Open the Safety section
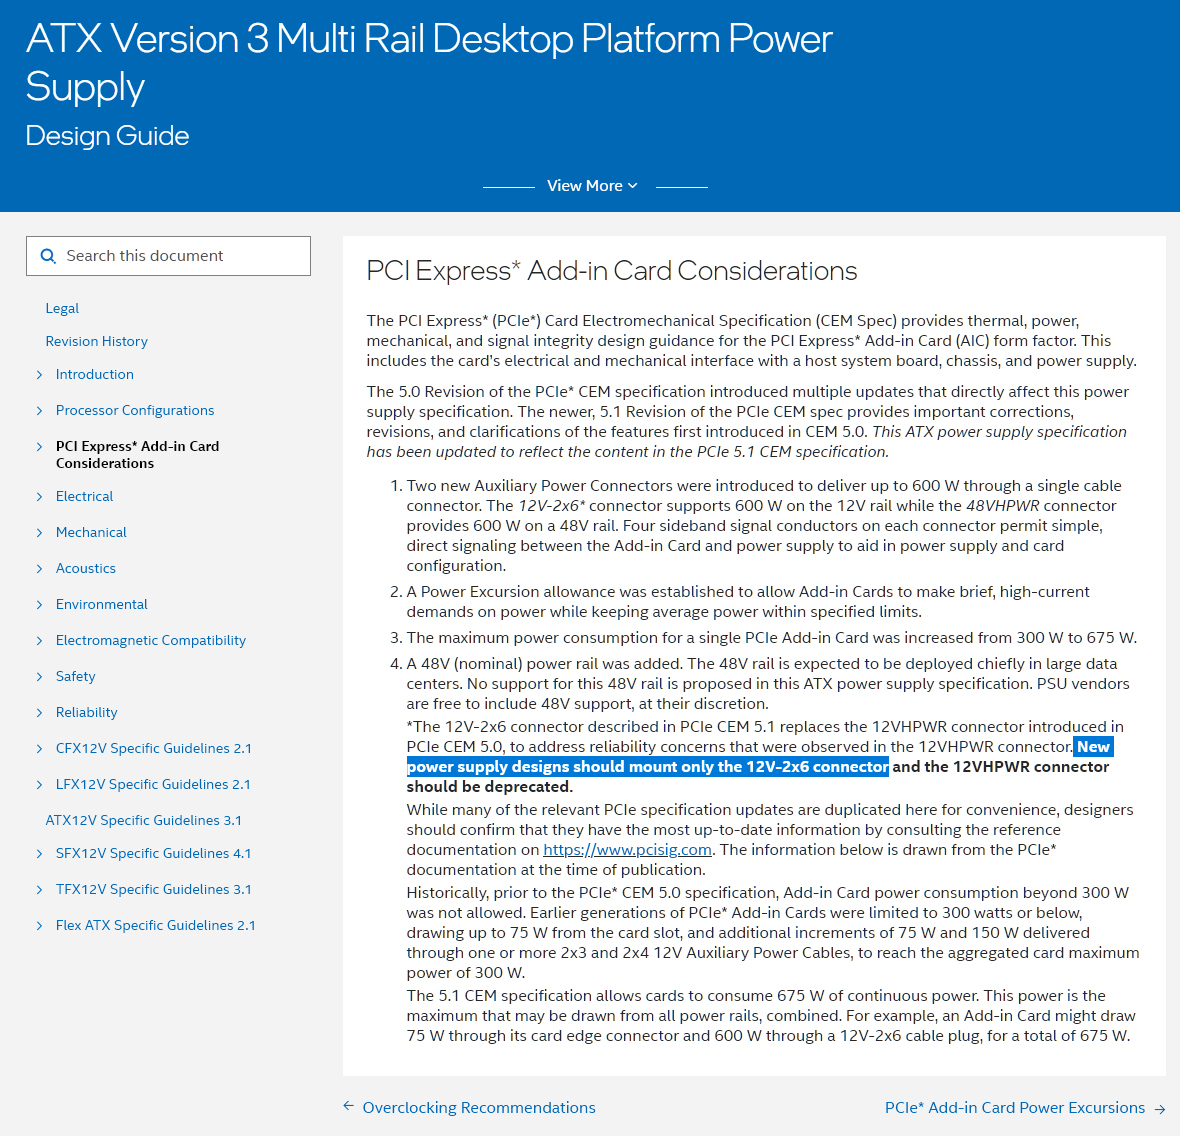 (x=75, y=677)
